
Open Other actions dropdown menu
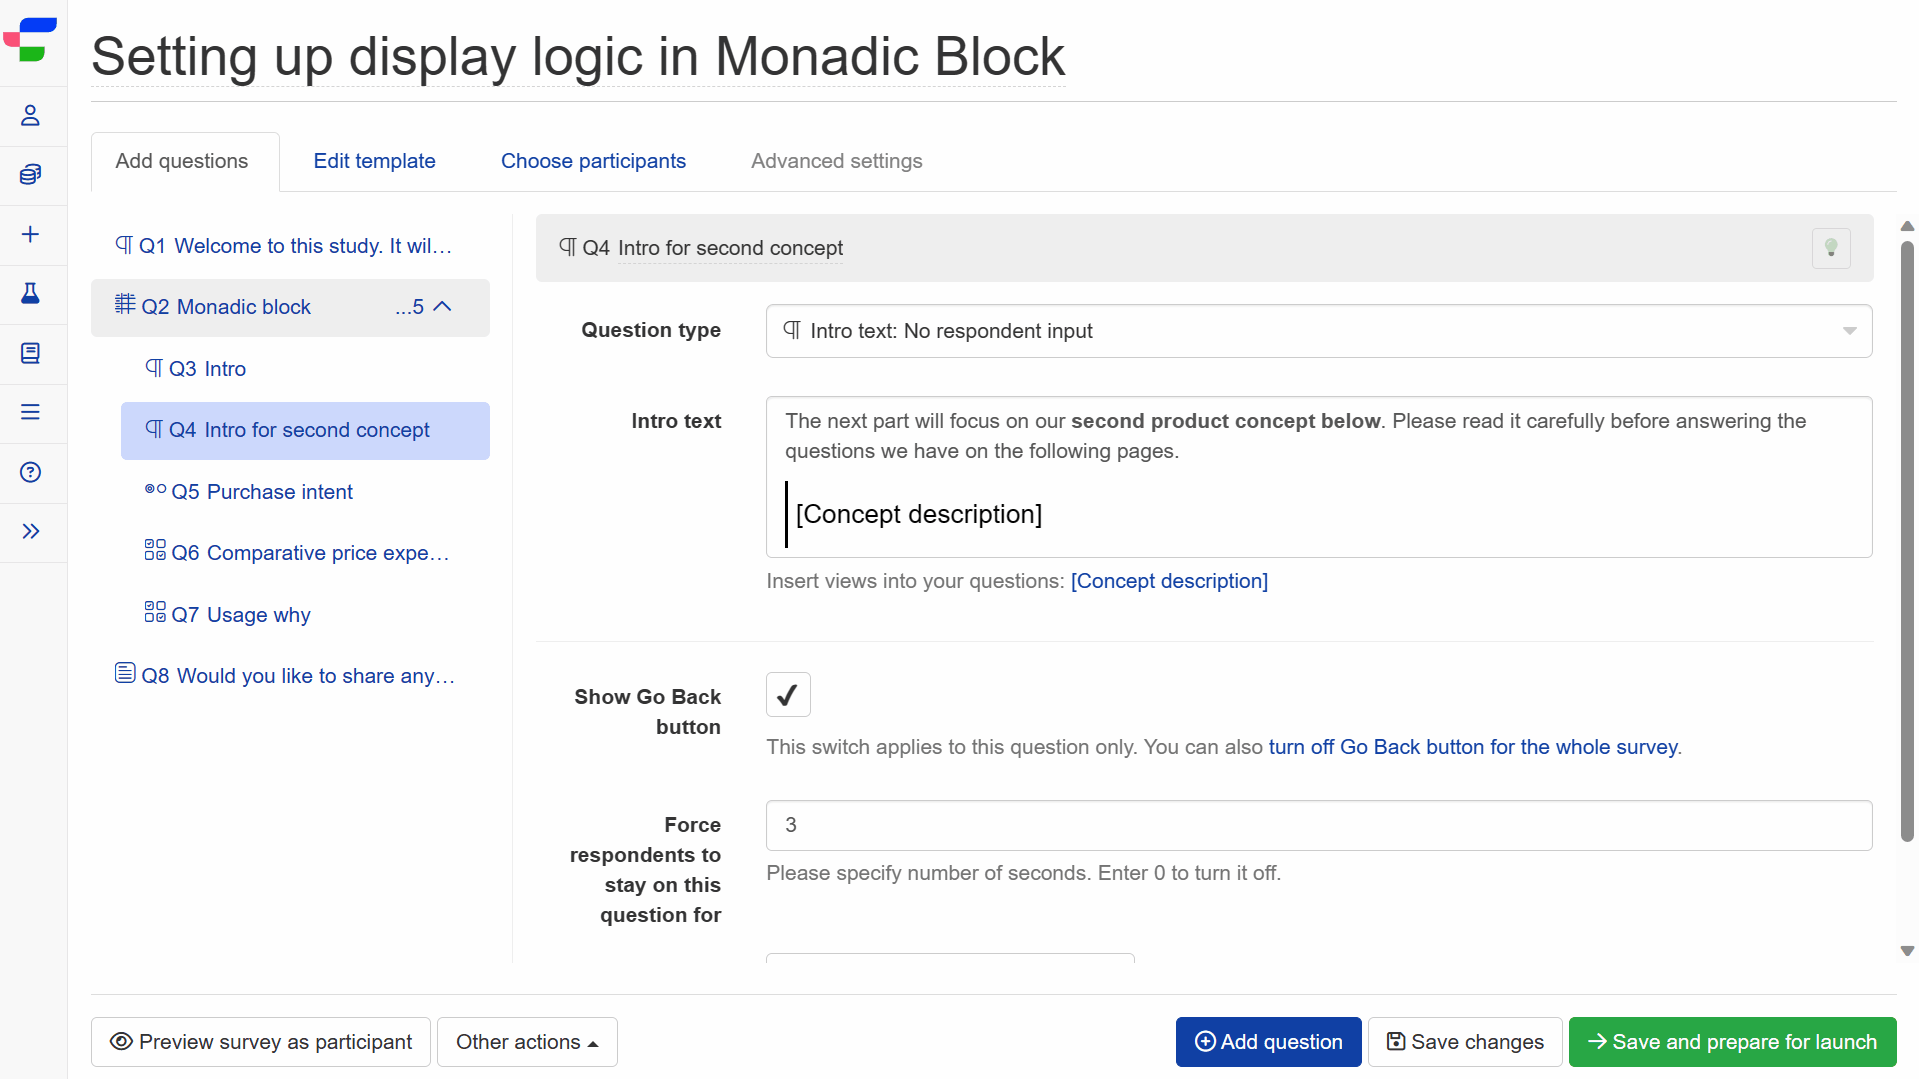(x=527, y=1042)
